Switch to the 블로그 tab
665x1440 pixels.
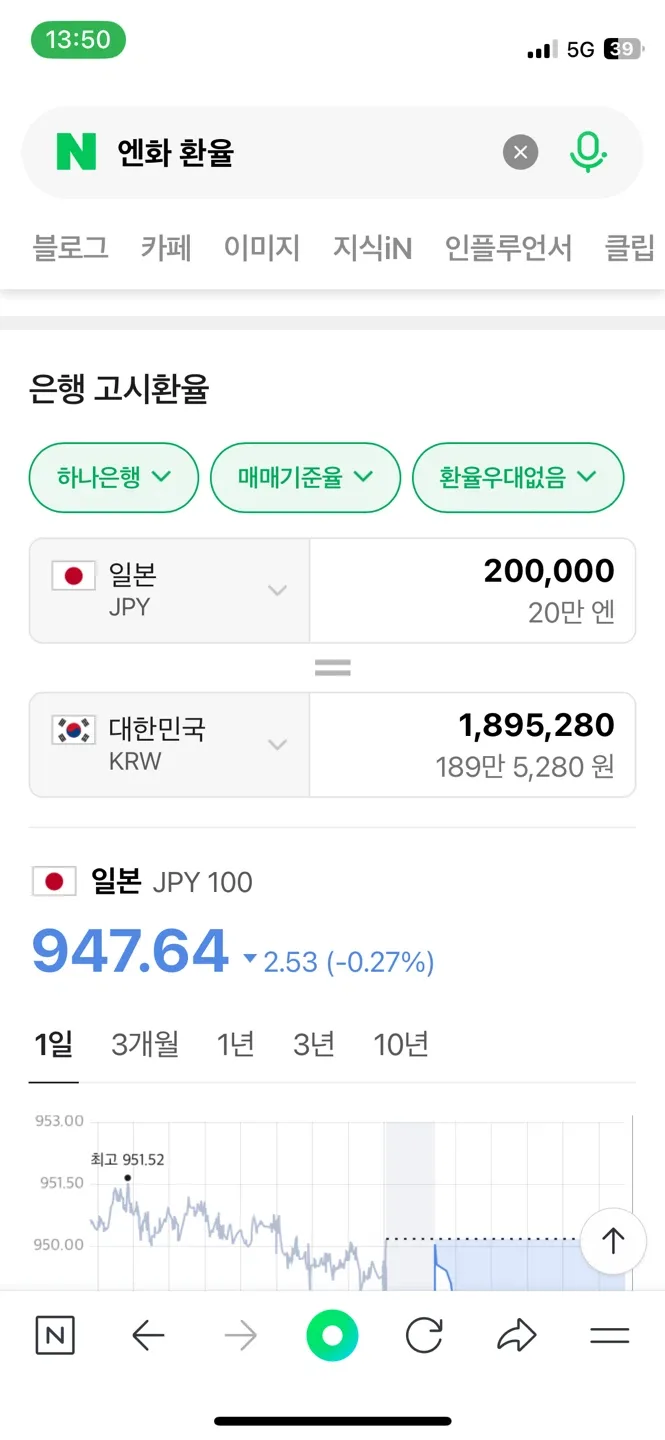70,247
